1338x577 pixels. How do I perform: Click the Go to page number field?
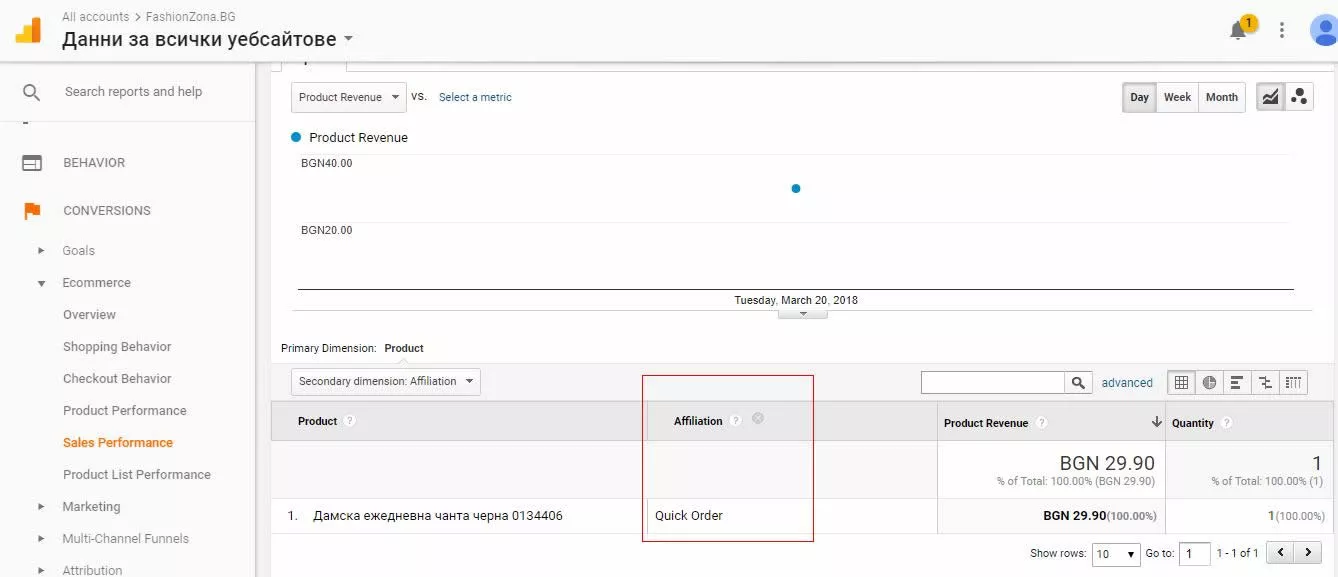tap(1195, 554)
